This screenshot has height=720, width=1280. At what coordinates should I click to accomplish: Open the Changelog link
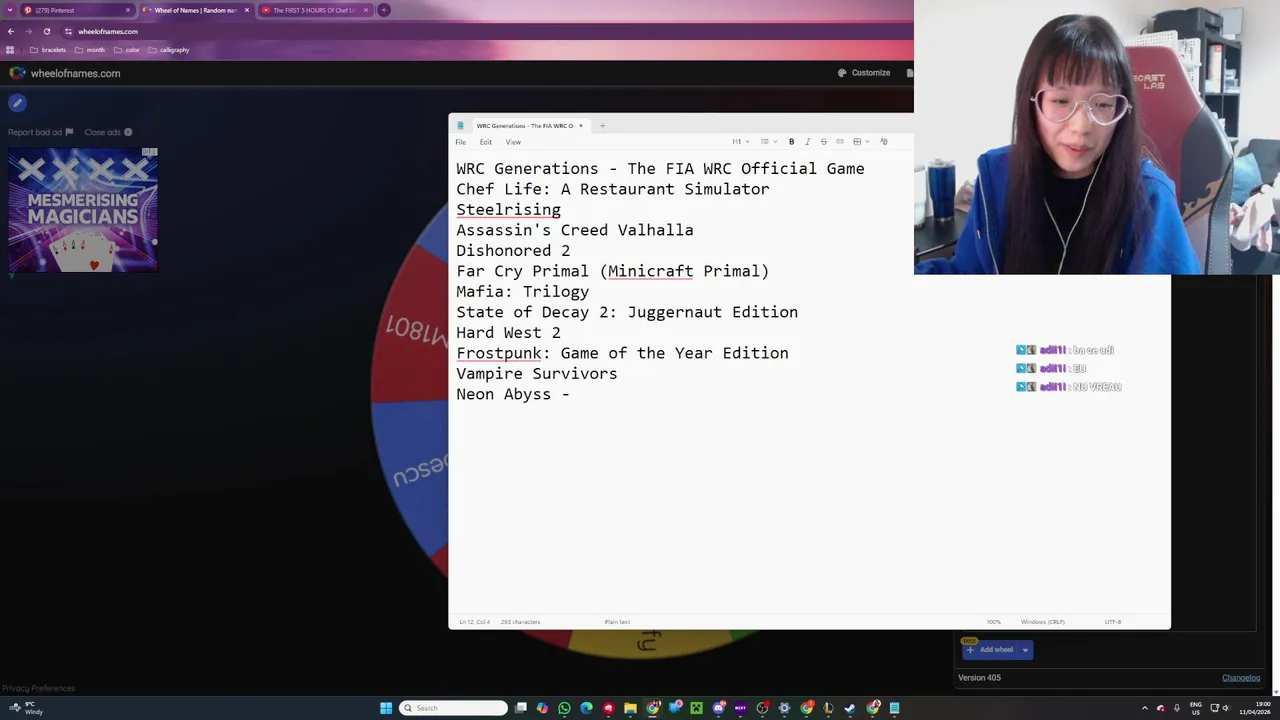coord(1241,678)
